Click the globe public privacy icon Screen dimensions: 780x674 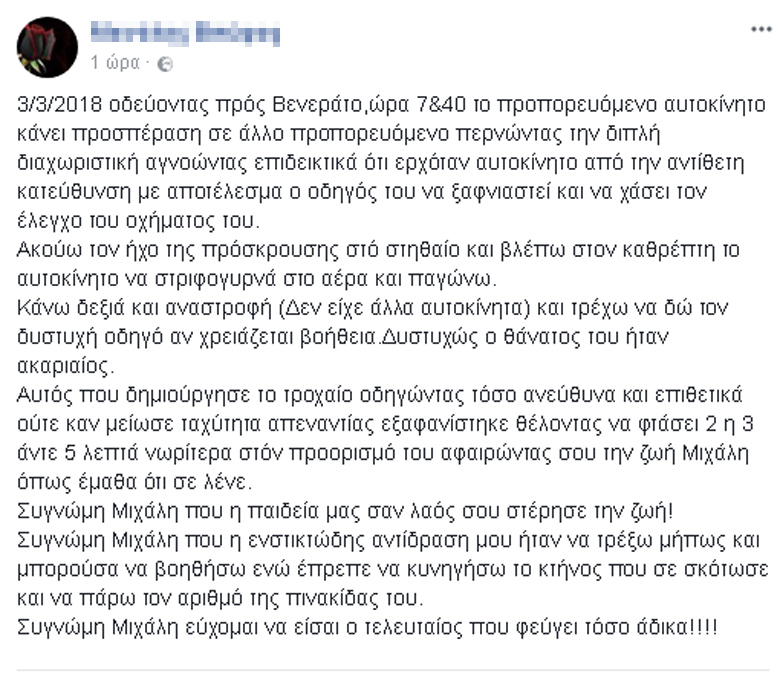click(x=165, y=64)
